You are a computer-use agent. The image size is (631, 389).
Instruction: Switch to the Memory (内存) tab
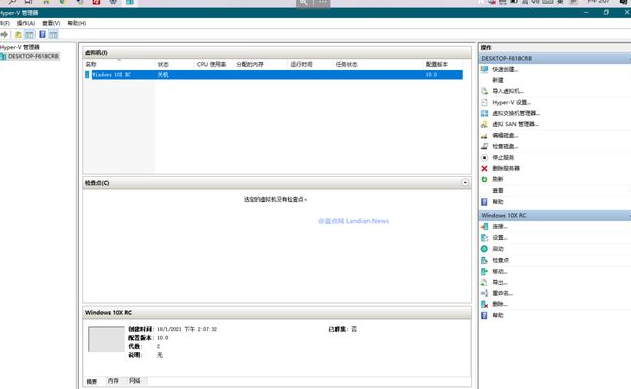click(x=113, y=381)
